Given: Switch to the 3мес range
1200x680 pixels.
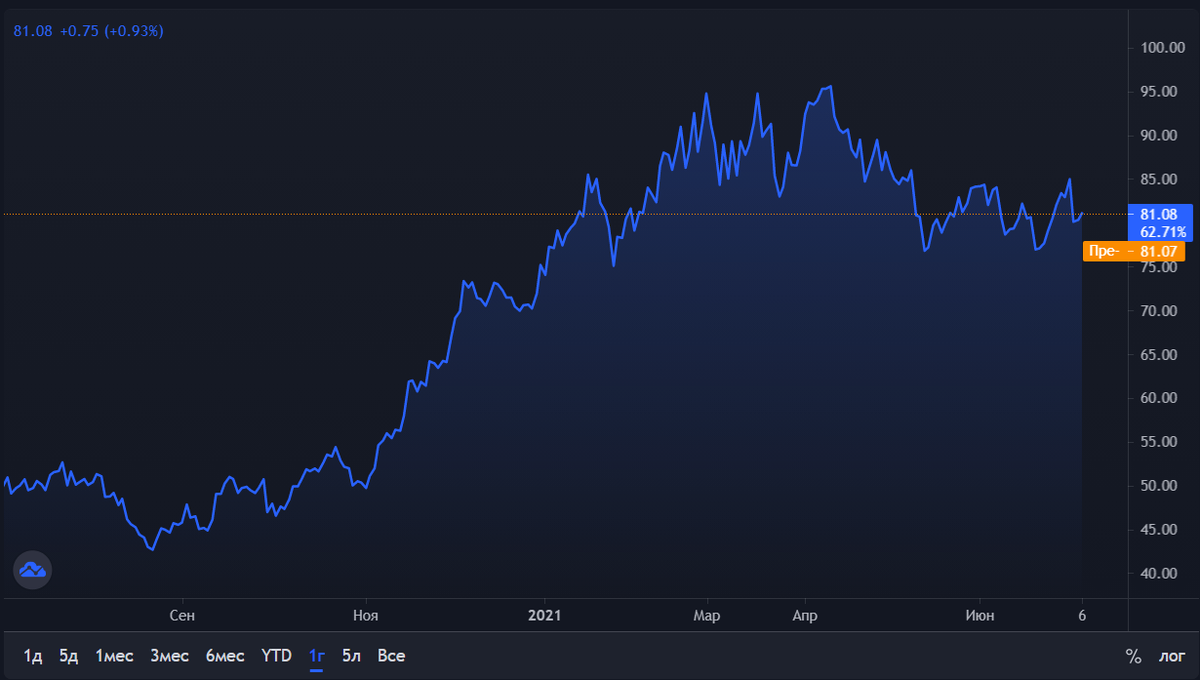Looking at the screenshot, I should point(169,656).
